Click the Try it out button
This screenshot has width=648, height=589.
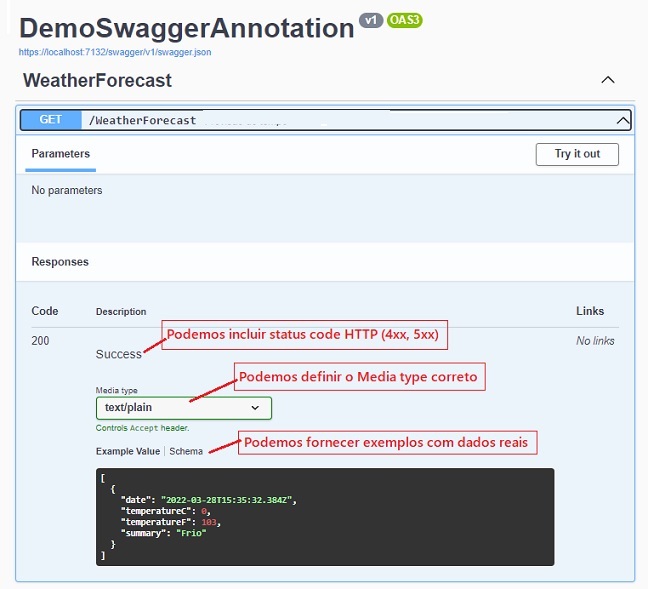click(x=577, y=154)
